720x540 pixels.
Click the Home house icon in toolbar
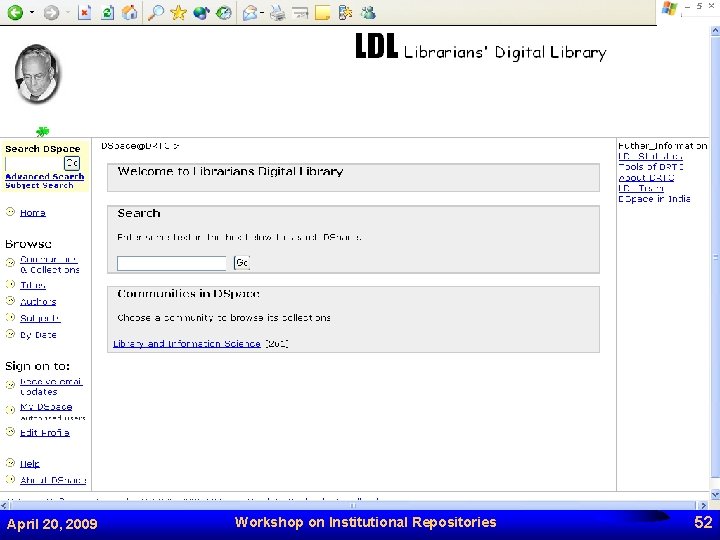pyautogui.click(x=129, y=12)
